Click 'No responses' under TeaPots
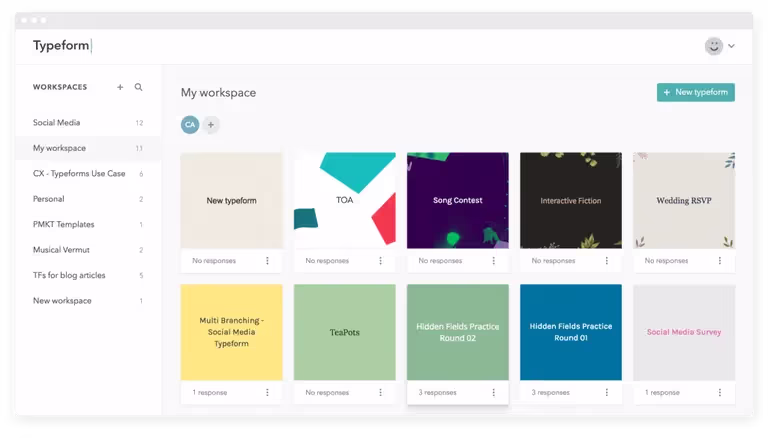This screenshot has width=768, height=438. pyautogui.click(x=327, y=392)
